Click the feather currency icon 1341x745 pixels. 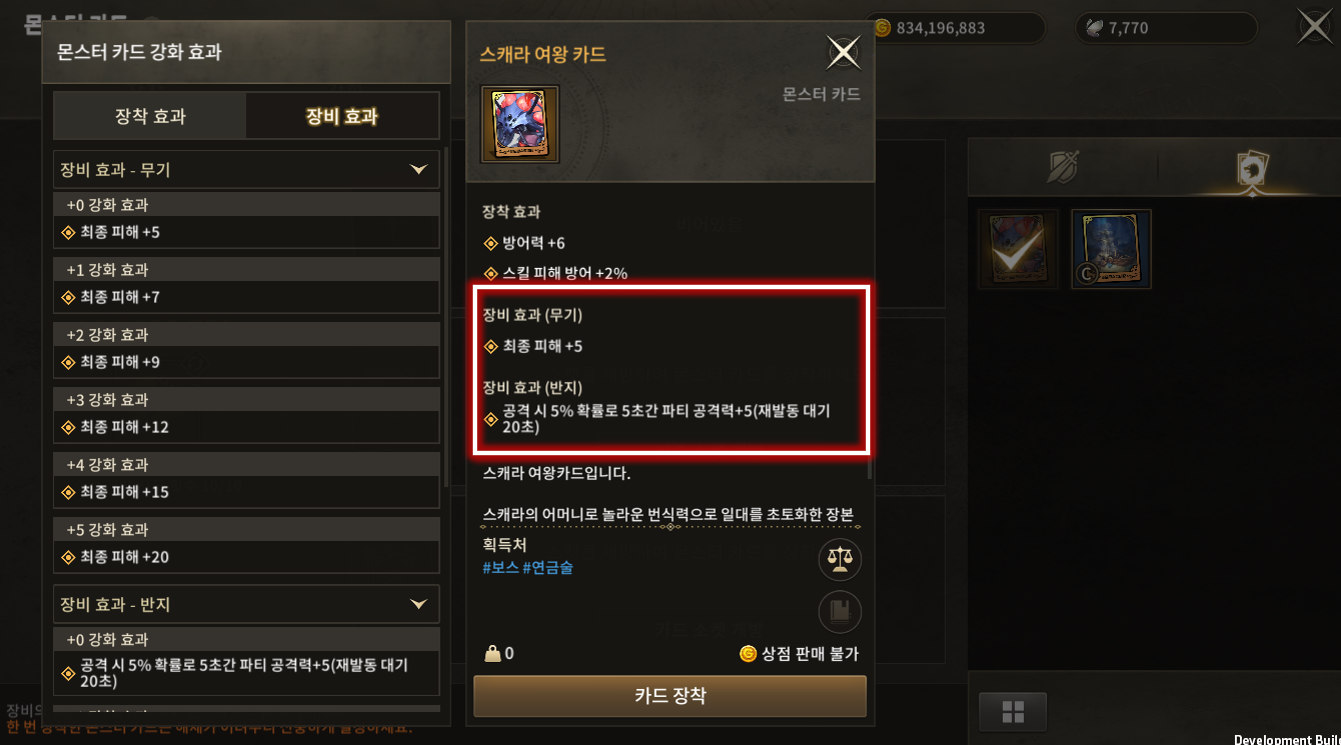(x=1096, y=28)
